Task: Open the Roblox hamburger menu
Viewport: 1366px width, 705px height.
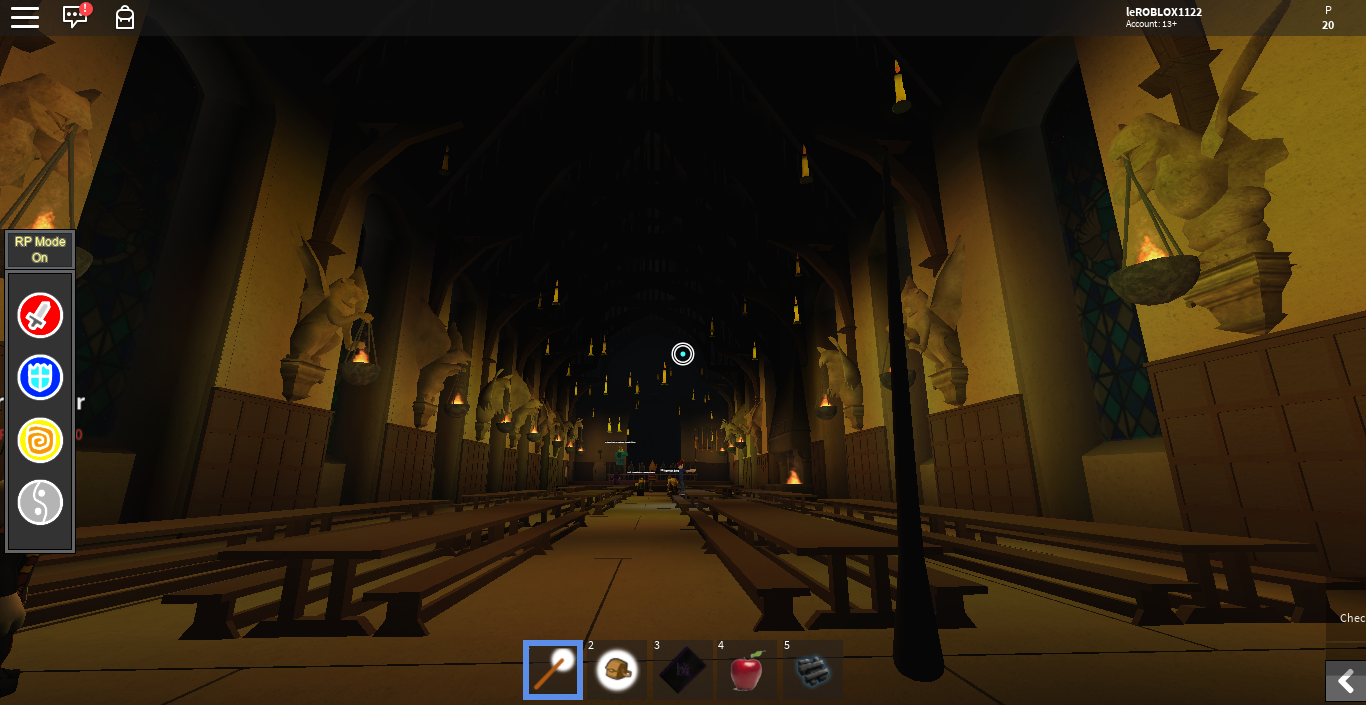Action: pos(25,17)
